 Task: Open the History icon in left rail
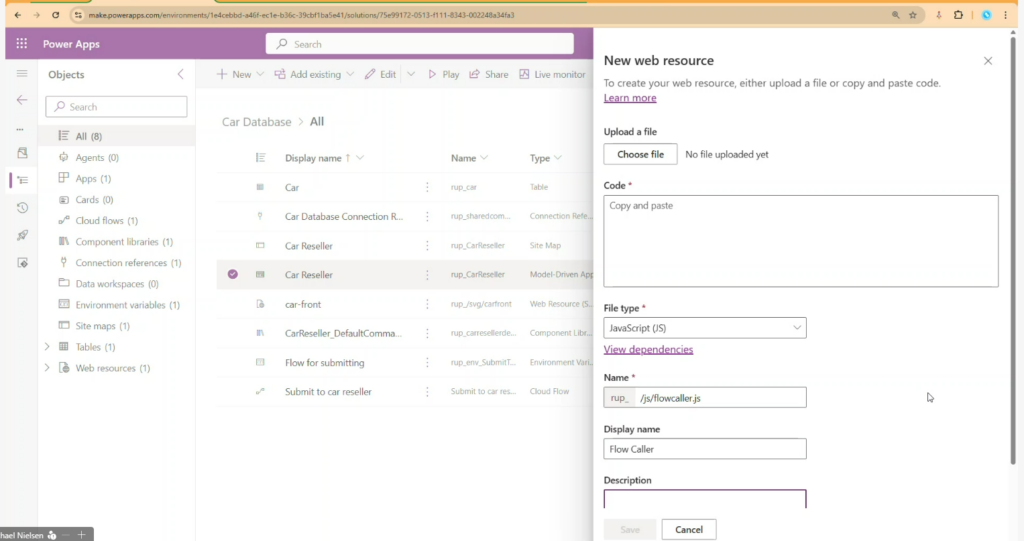tap(22, 207)
